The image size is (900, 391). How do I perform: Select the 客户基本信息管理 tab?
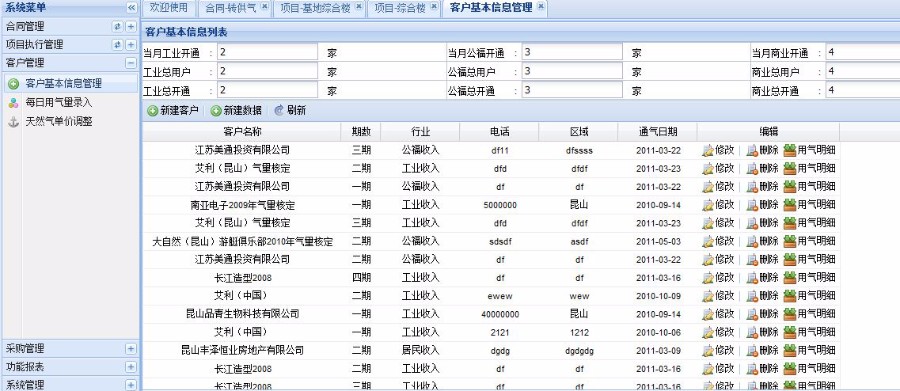click(491, 7)
